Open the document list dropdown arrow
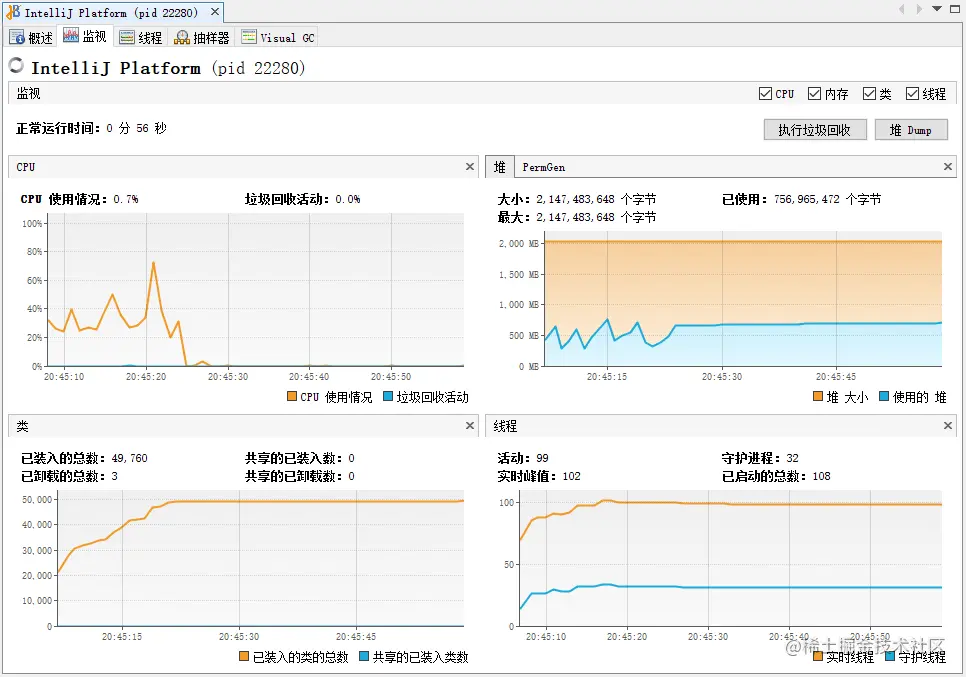 (x=937, y=9)
